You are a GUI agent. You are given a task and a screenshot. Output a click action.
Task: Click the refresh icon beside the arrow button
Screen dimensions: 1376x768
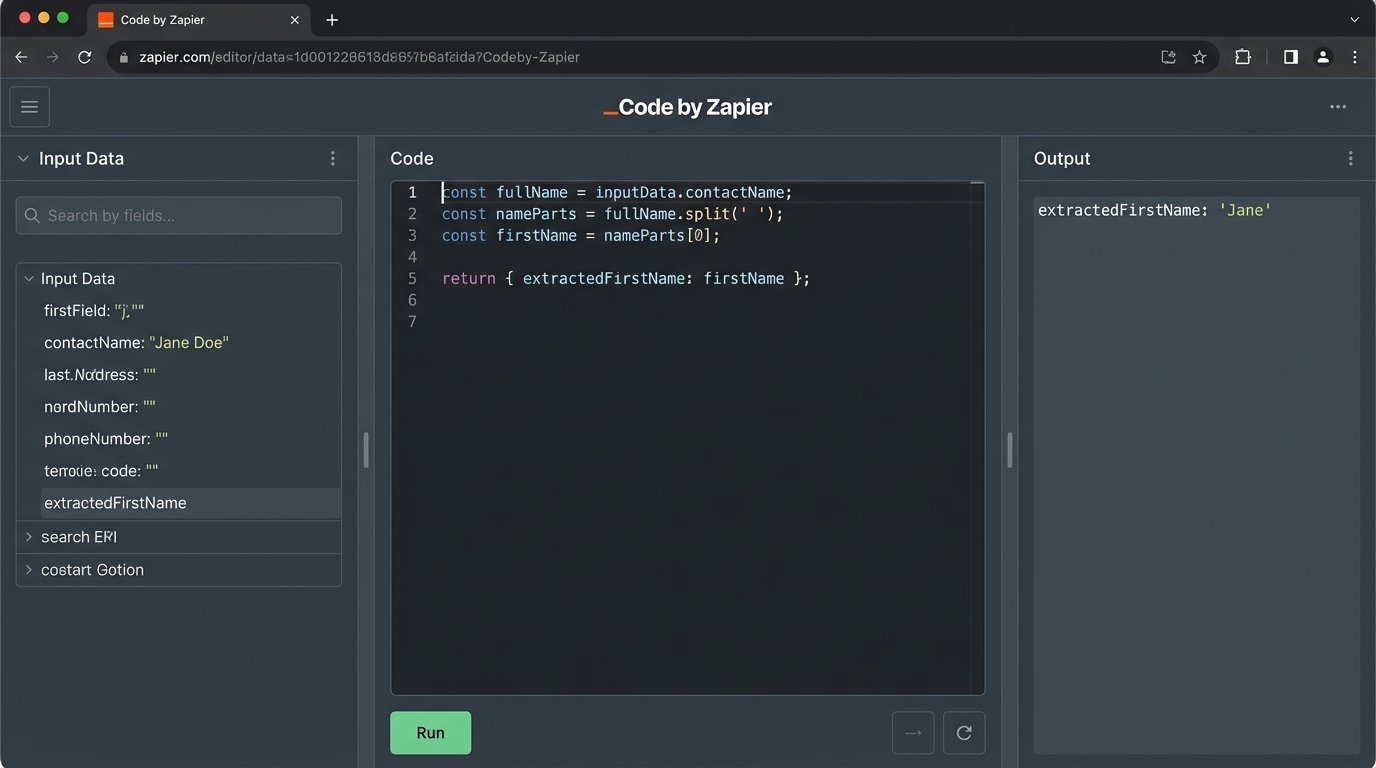click(963, 732)
